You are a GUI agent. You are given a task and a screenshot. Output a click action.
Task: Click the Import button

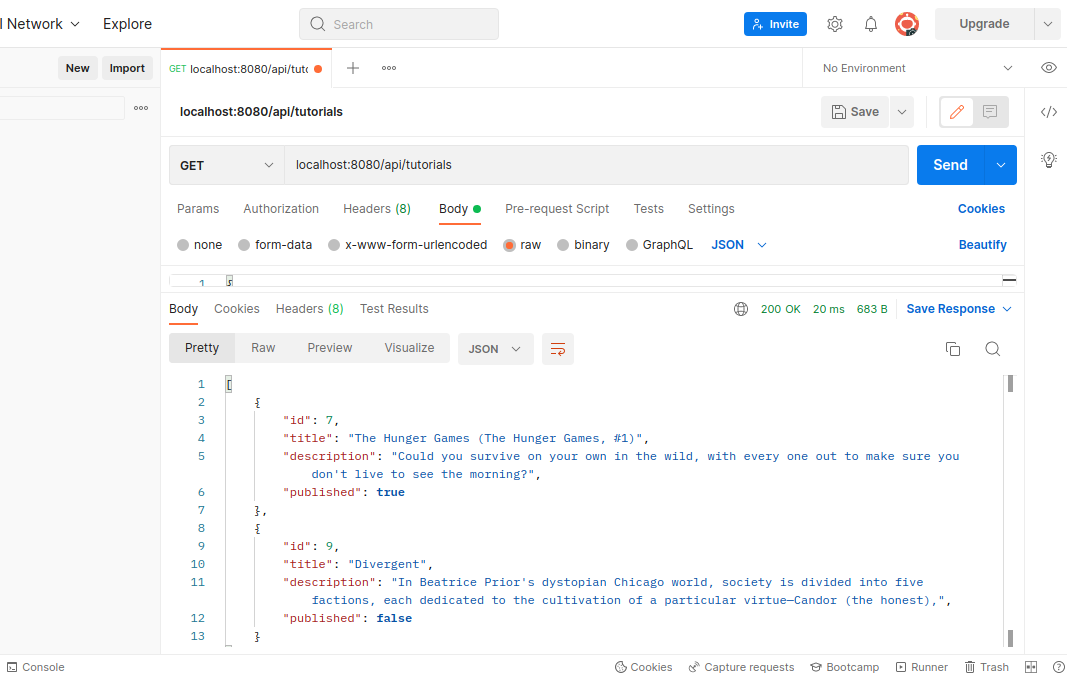point(127,68)
